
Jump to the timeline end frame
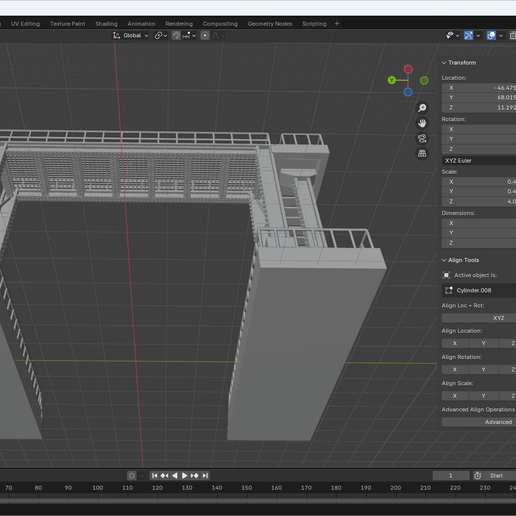click(x=205, y=476)
